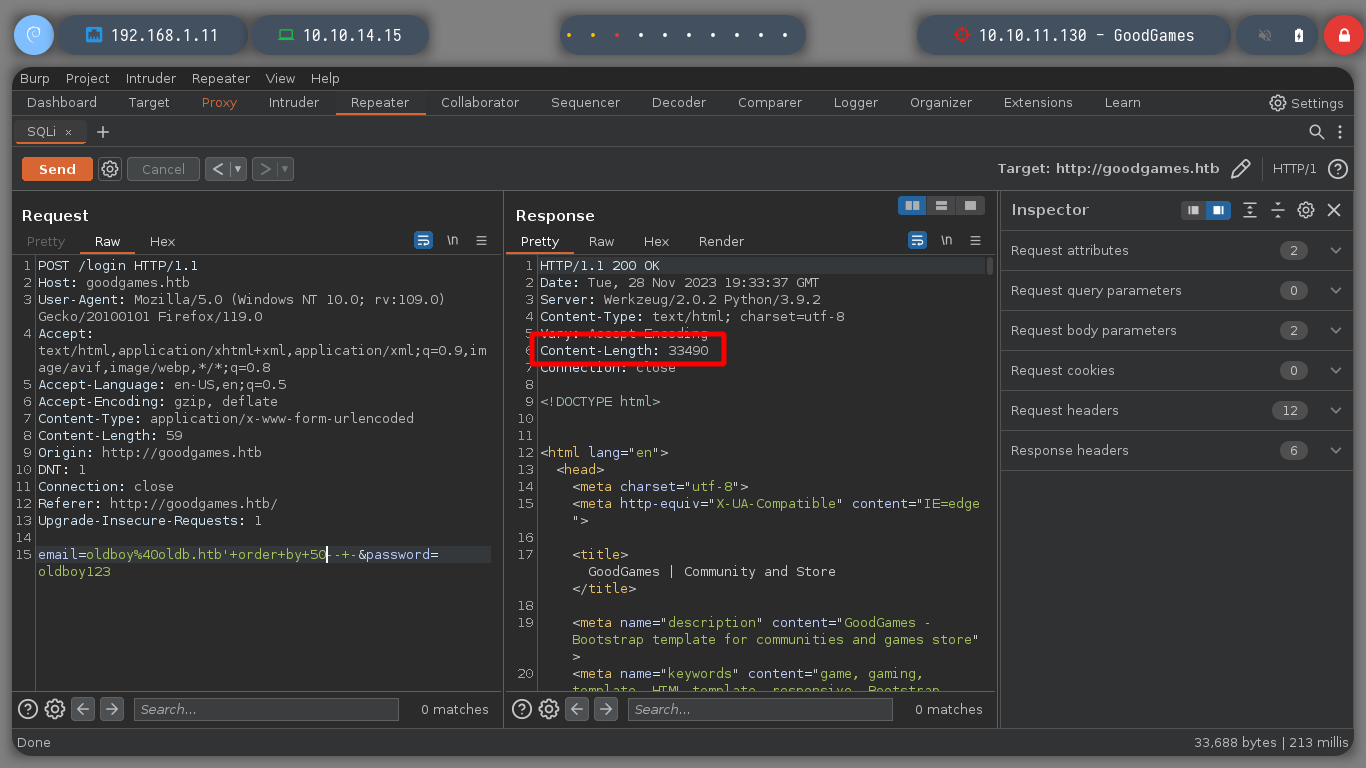
Task: Click the Response pane vertical scrollbar
Action: [x=990, y=265]
